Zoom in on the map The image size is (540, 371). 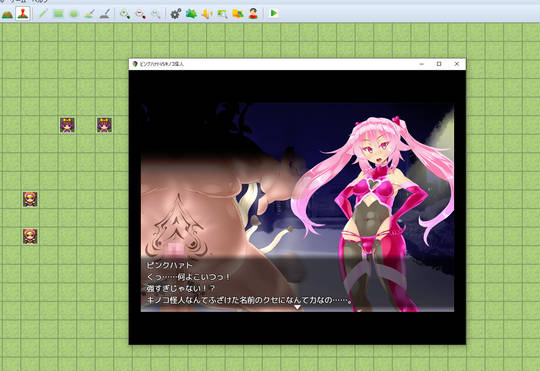(x=125, y=14)
